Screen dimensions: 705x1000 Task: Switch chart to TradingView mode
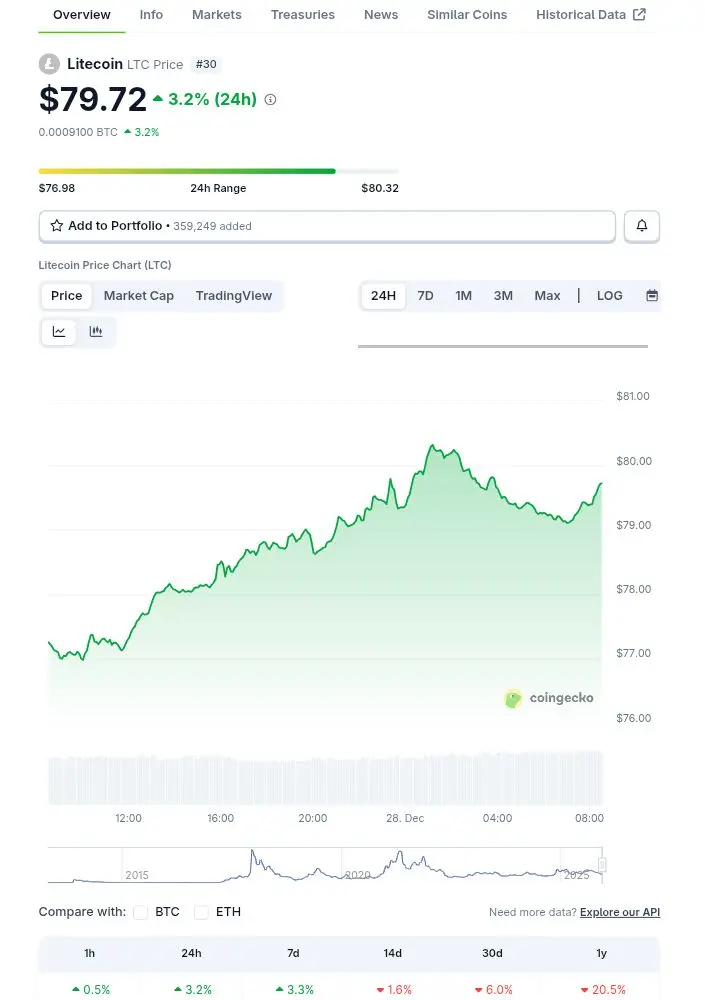[234, 296]
